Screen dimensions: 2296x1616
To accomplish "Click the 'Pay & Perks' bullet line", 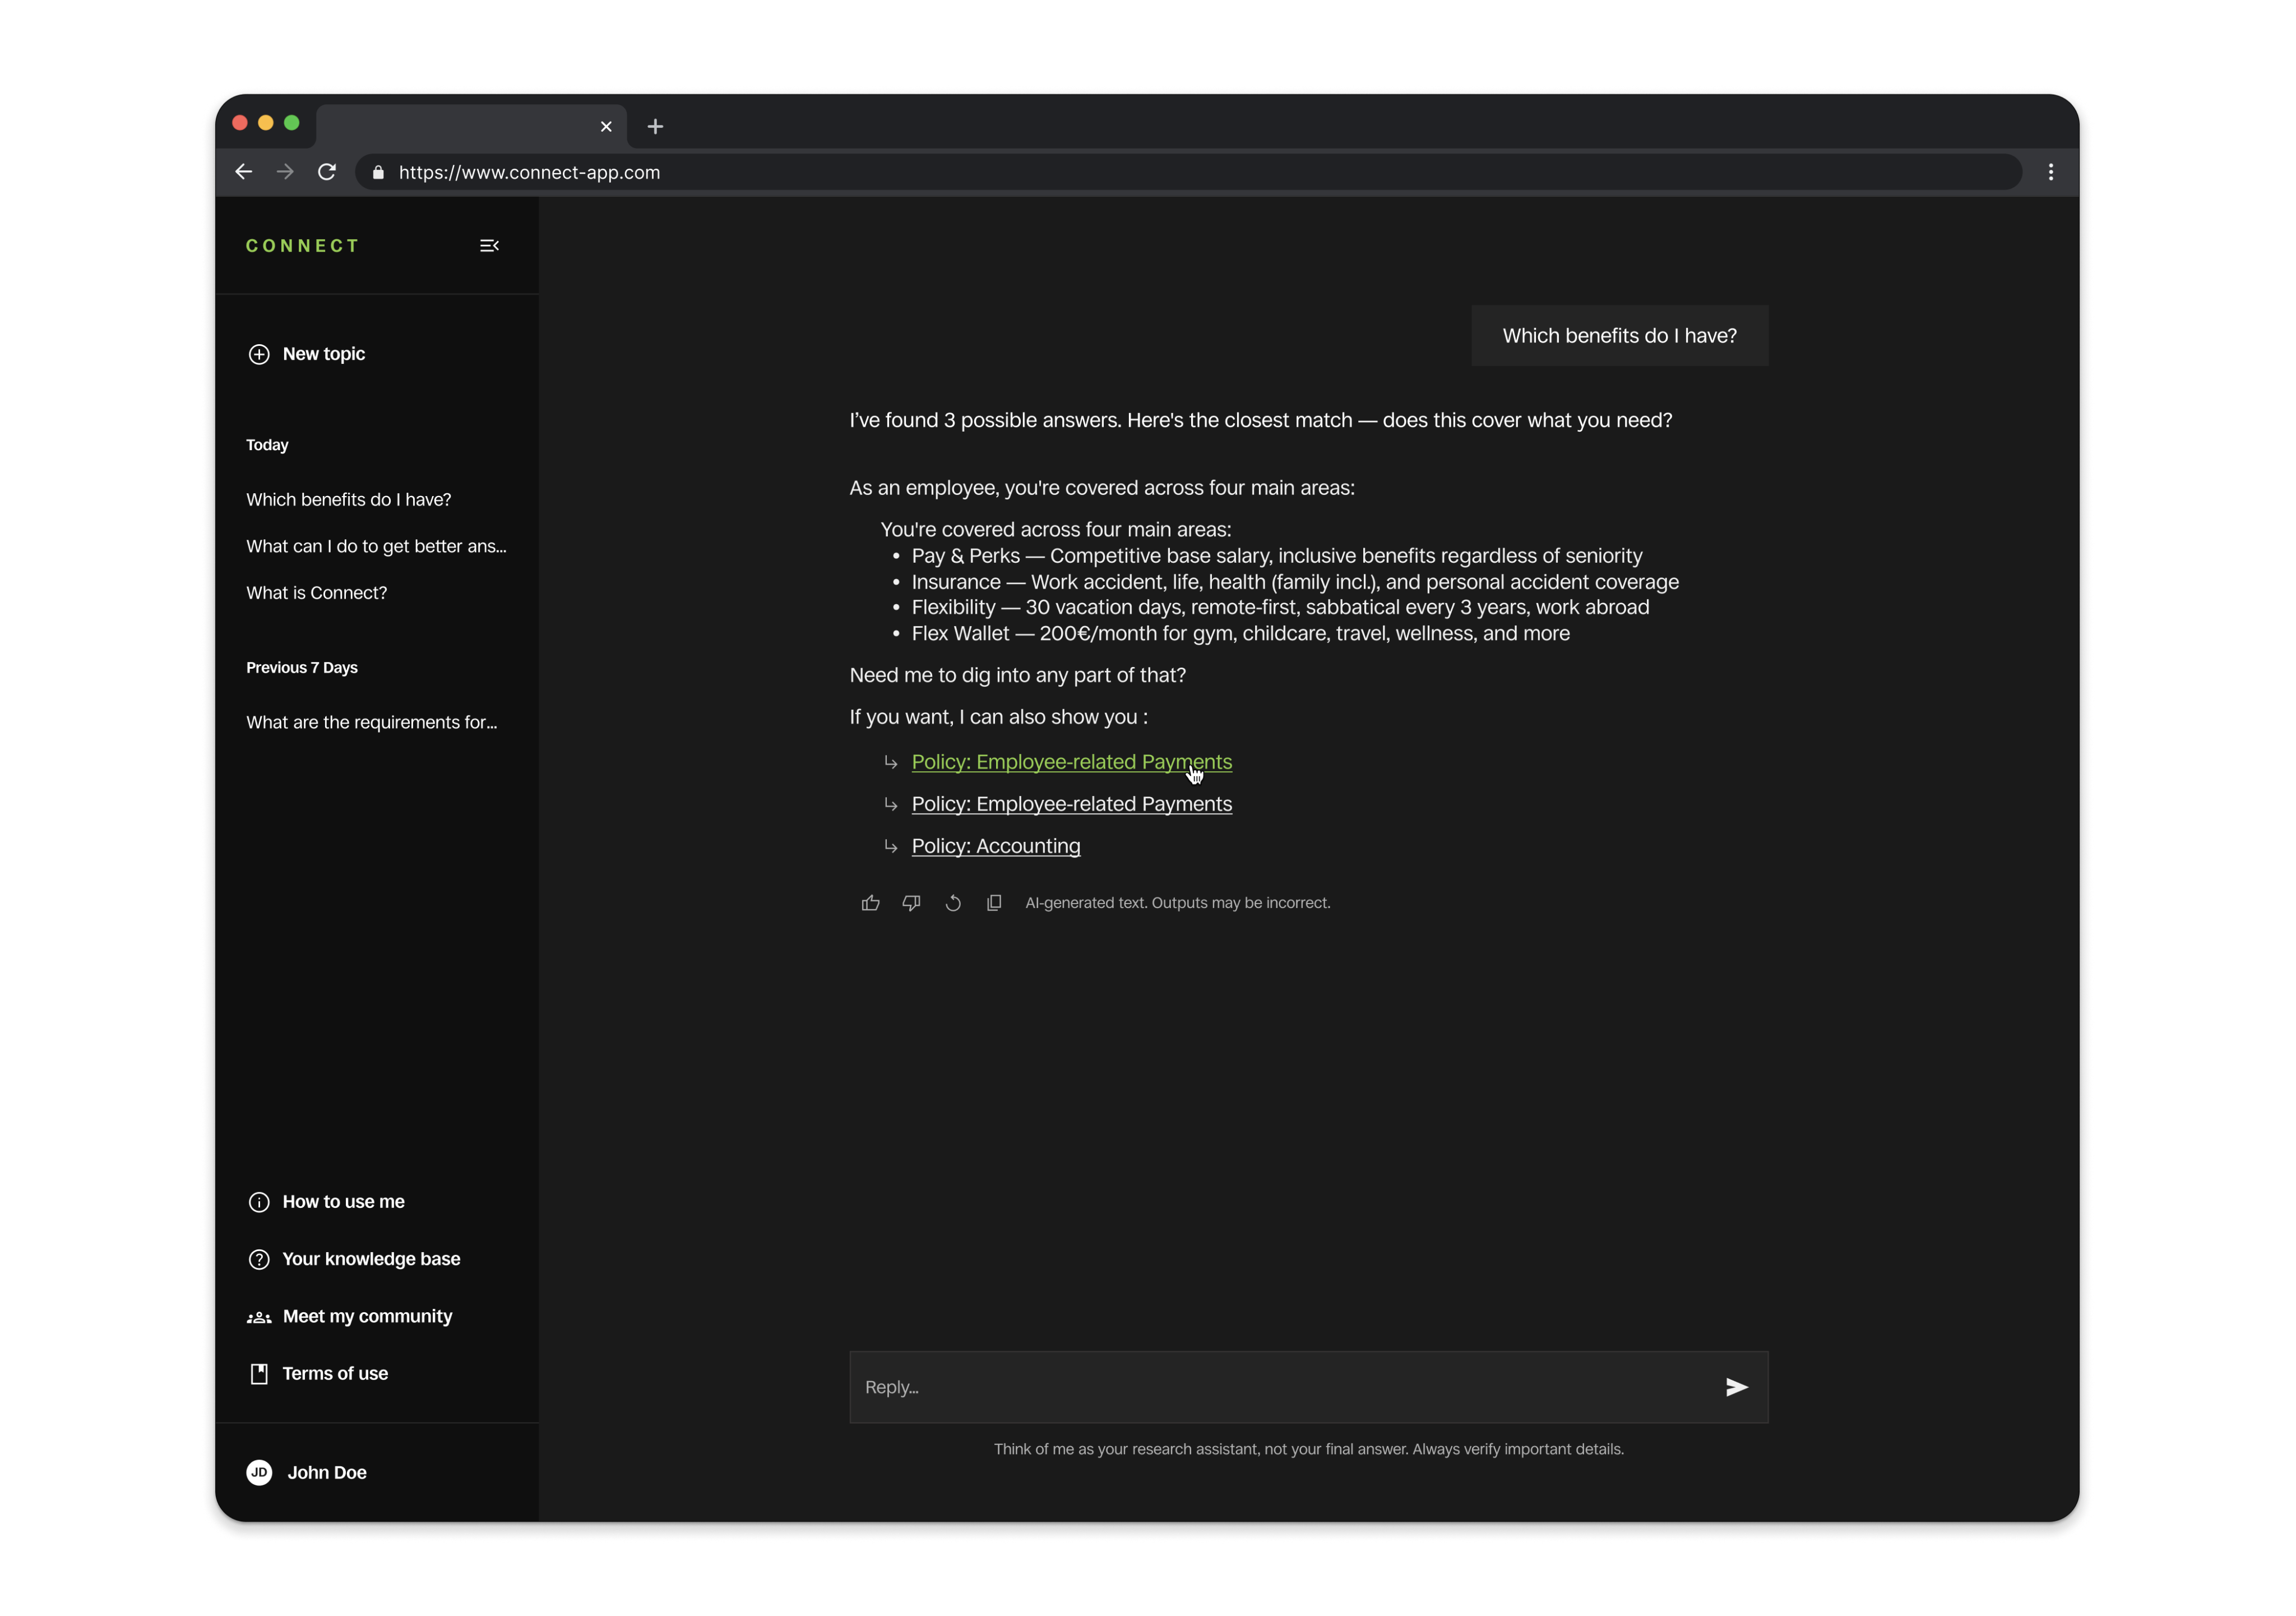I will (1277, 556).
